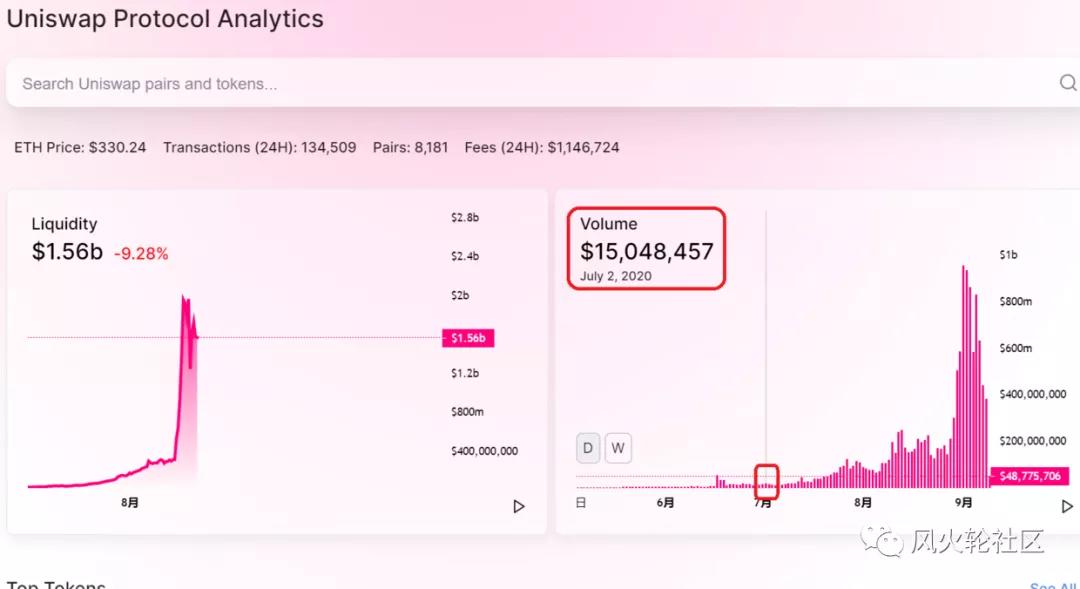The height and width of the screenshot is (589, 1080).
Task: Click the 9月 label on Volume axis
Action: click(x=963, y=502)
